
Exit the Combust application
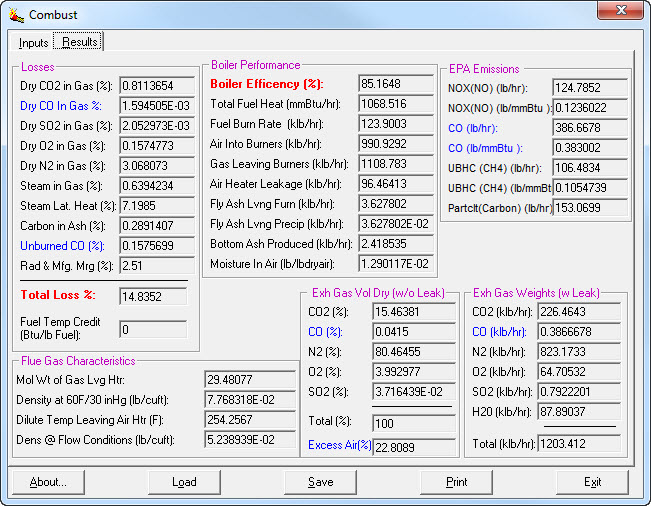[592, 482]
